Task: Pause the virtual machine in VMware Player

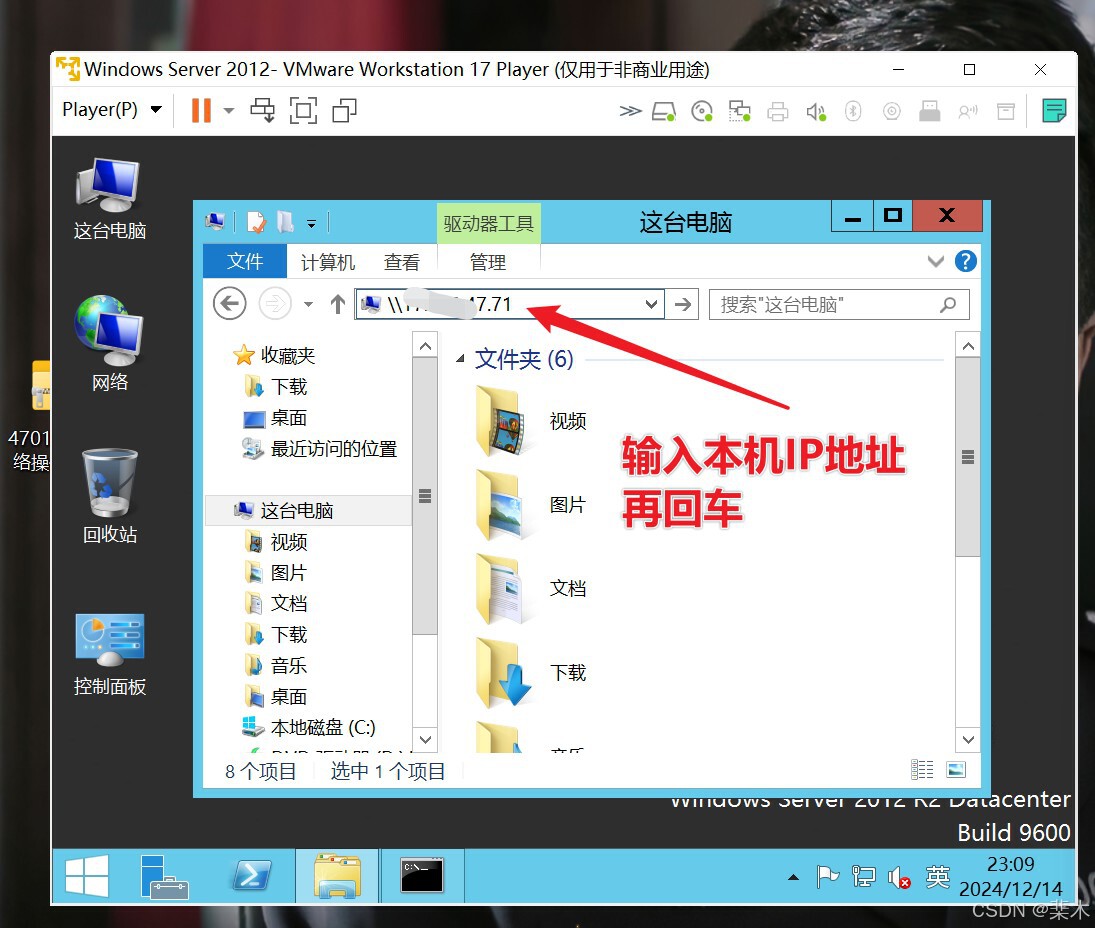Action: point(201,110)
